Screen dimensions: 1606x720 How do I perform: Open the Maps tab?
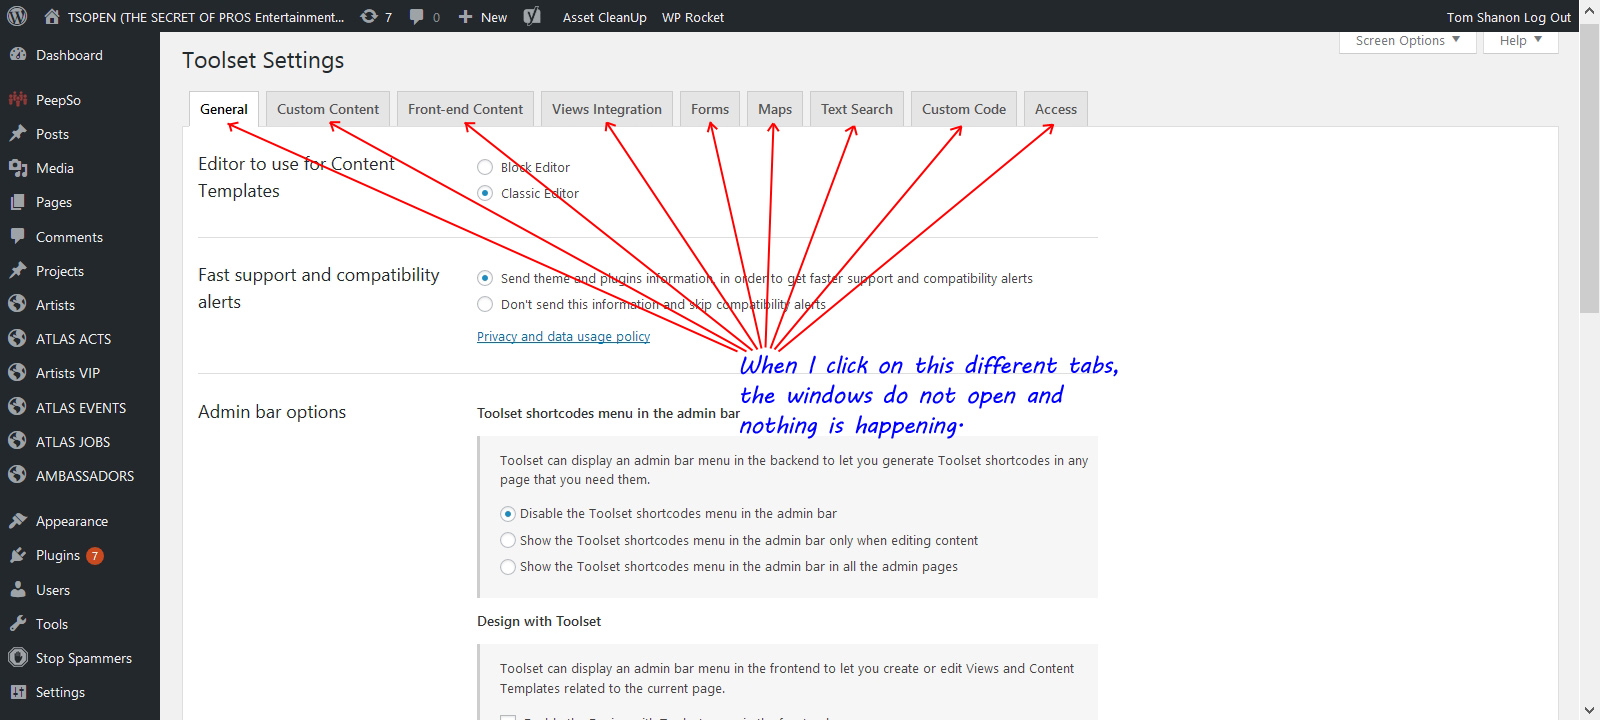[x=775, y=109]
